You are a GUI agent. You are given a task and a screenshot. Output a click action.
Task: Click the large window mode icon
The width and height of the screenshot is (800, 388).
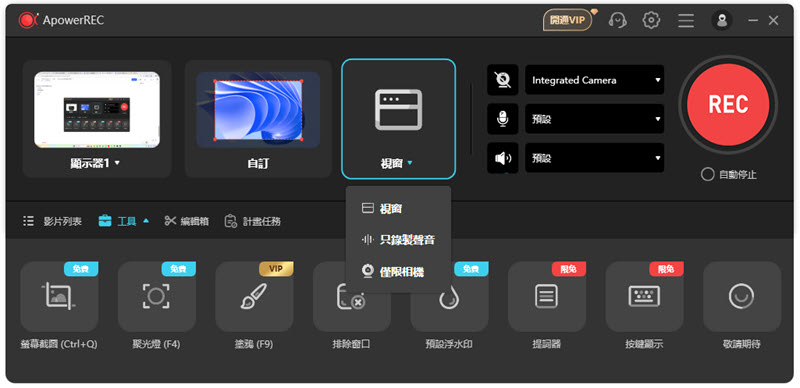tap(398, 109)
